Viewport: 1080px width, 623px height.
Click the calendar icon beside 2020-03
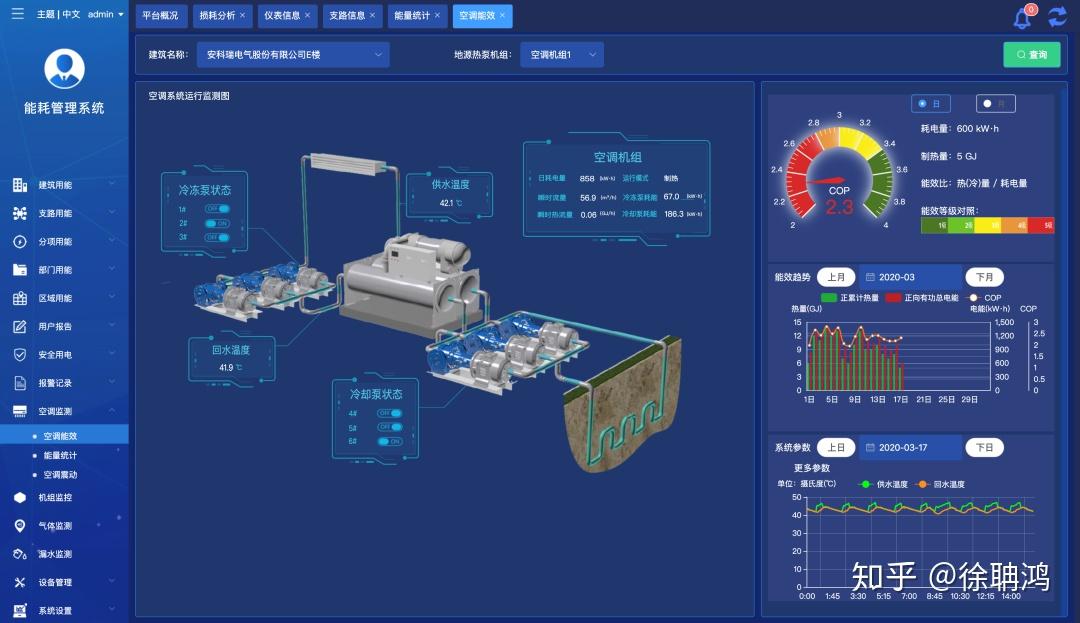click(870, 277)
